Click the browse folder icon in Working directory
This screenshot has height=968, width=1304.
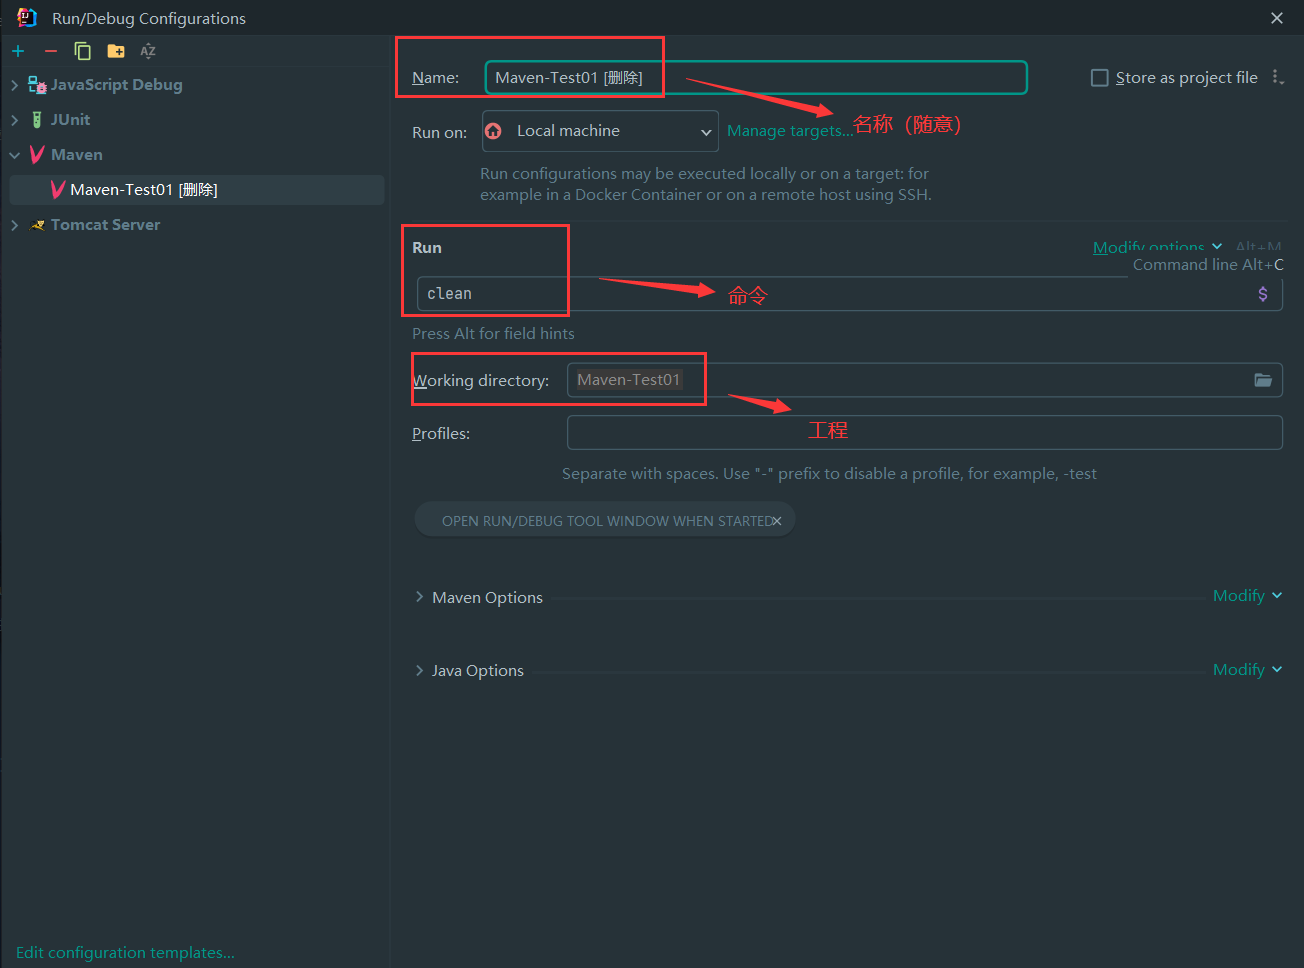click(x=1263, y=380)
